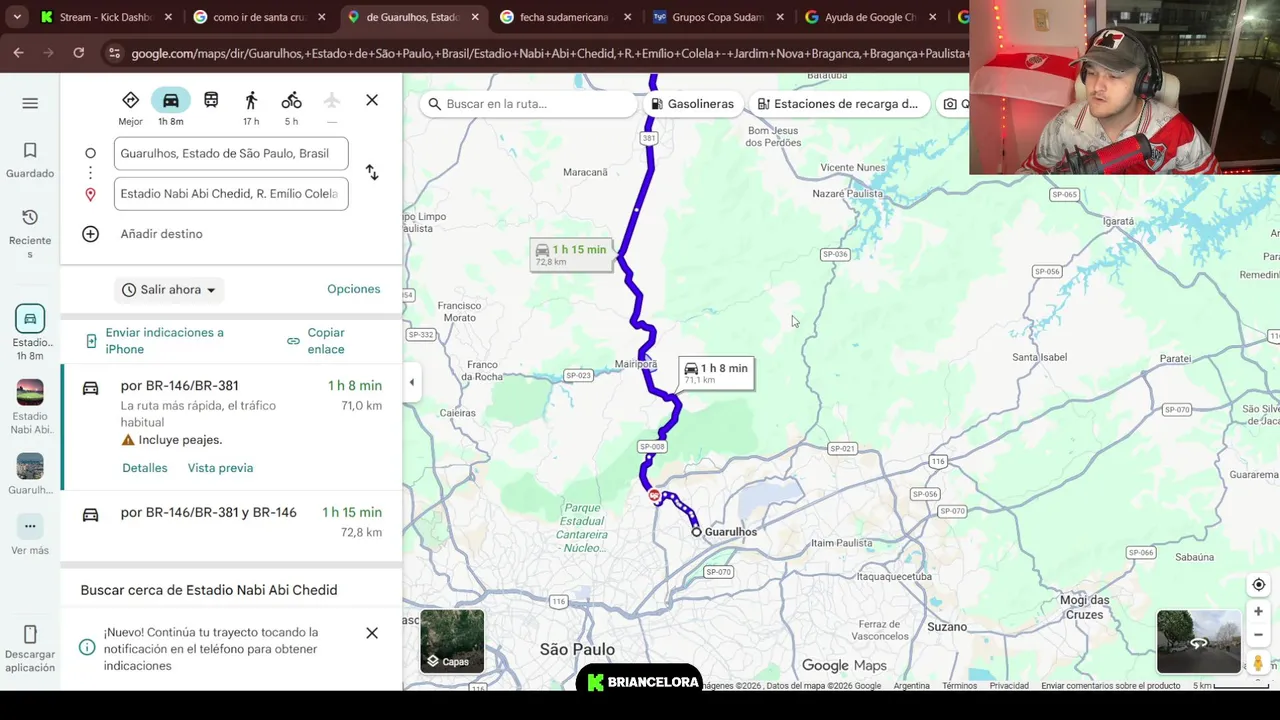Image resolution: width=1280 pixels, height=720 pixels.
Task: Select public transit travel mode icon
Action: point(211,100)
